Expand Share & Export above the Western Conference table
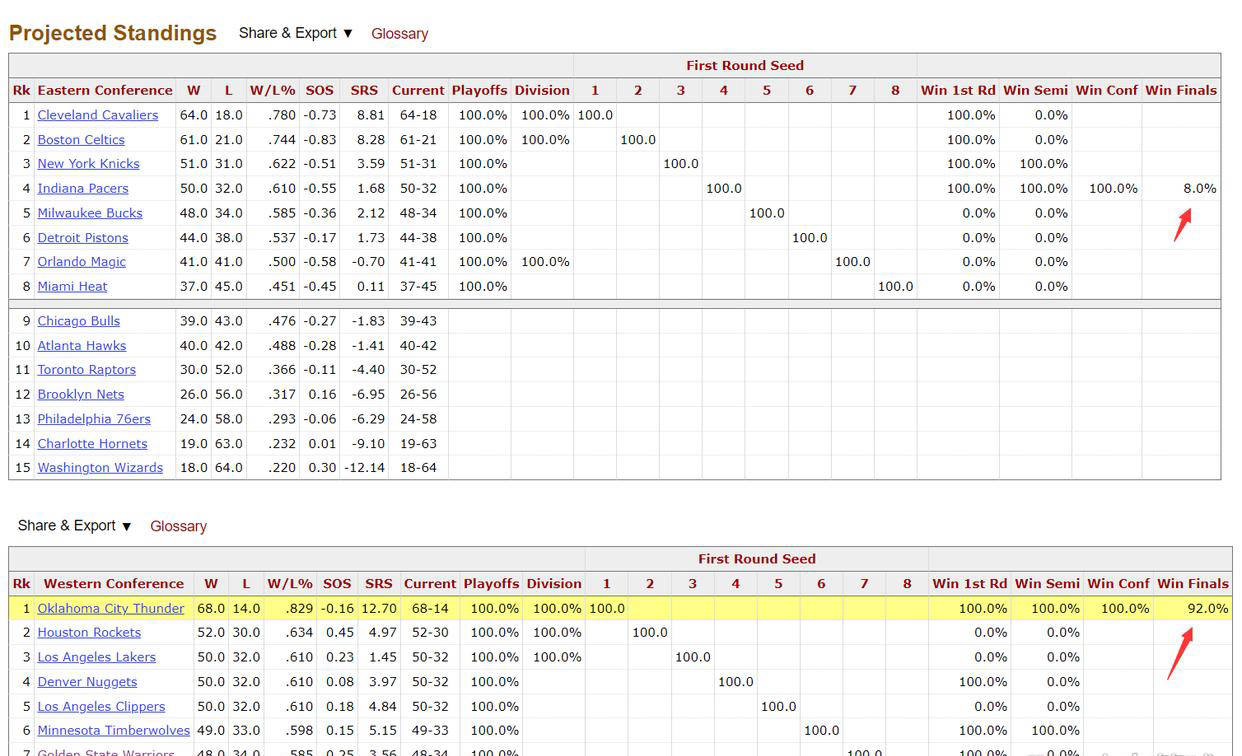This screenshot has width=1242, height=756. coord(75,526)
